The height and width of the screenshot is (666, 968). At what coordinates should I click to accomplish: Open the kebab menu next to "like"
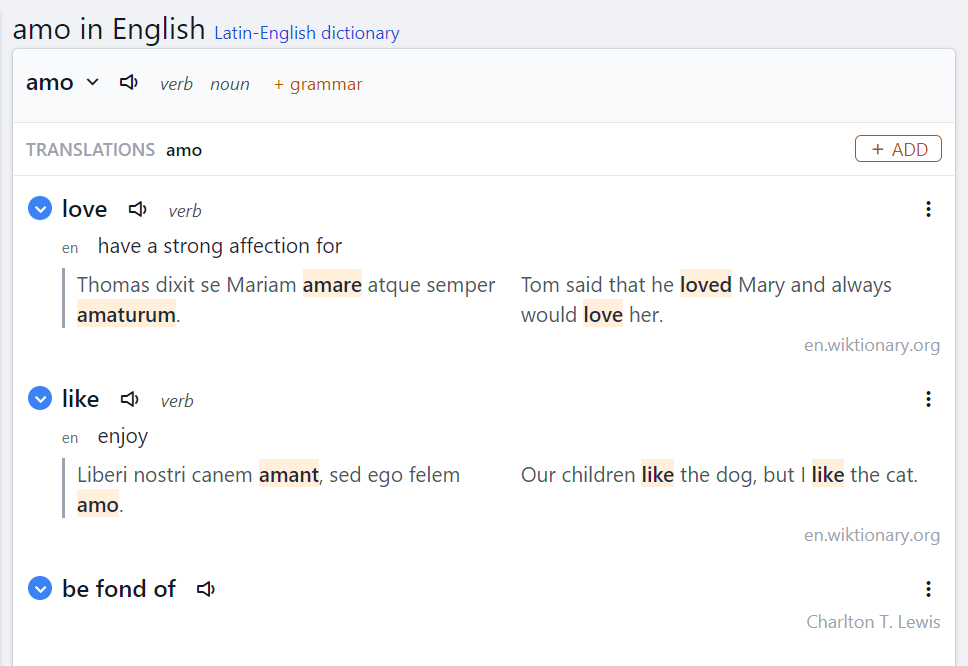[x=929, y=399]
